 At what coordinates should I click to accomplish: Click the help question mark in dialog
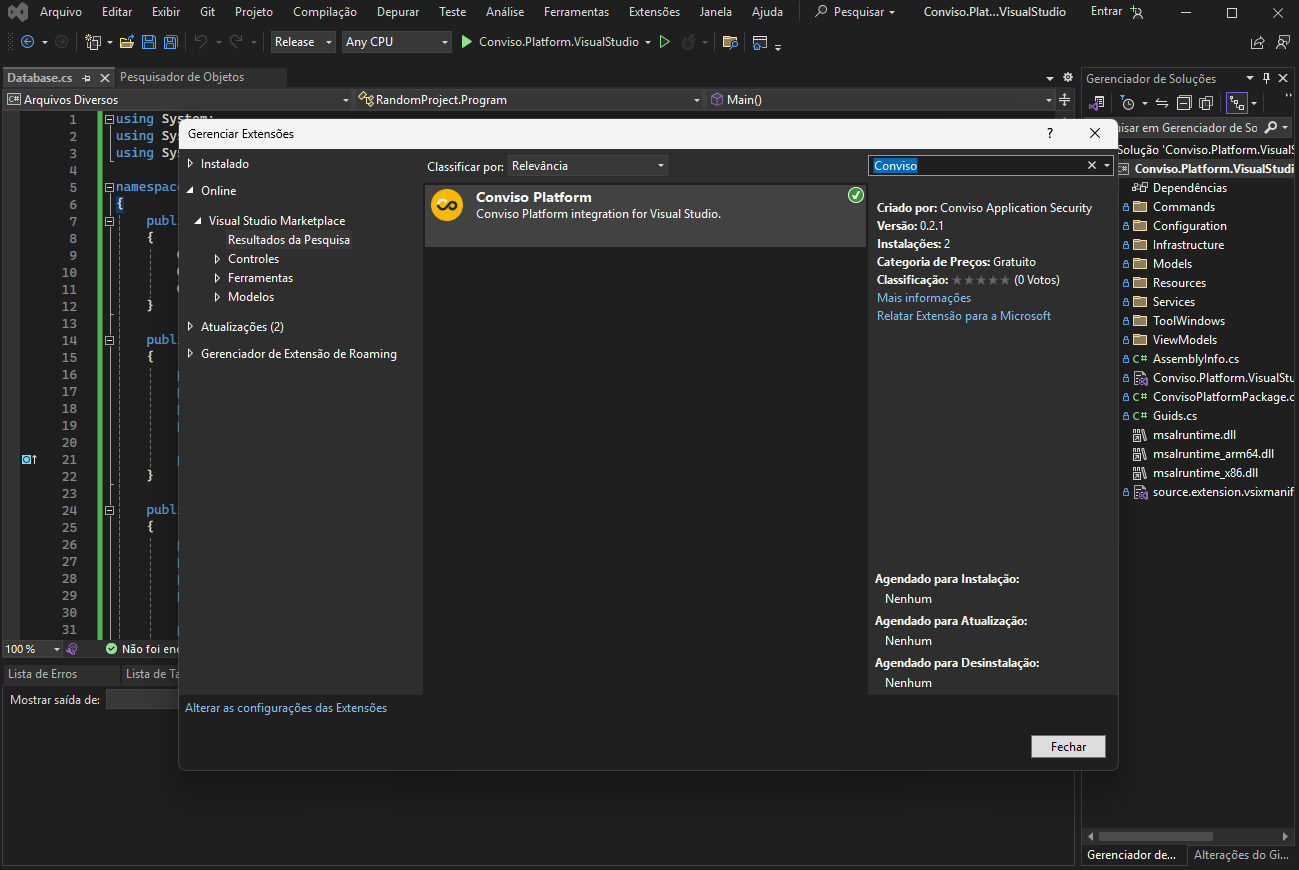click(1049, 133)
